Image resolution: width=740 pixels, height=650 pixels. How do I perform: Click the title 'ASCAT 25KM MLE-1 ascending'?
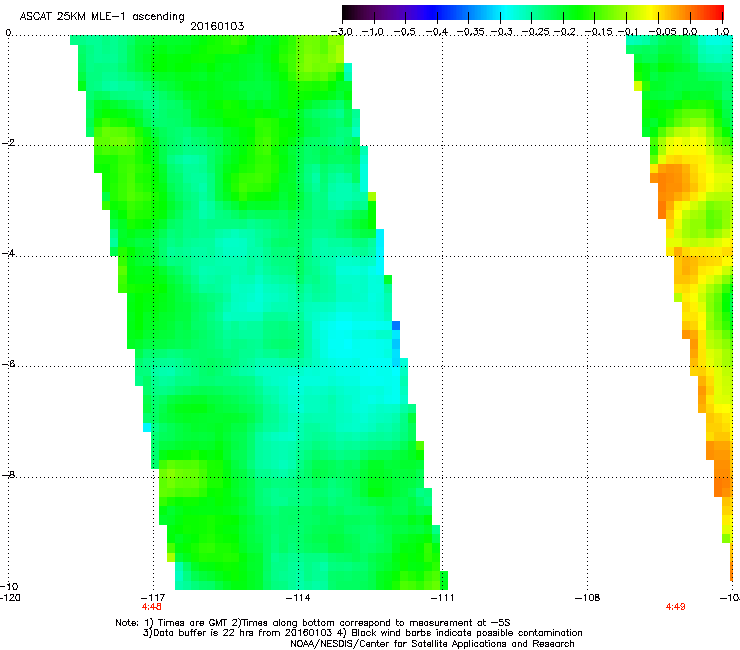pos(102,17)
